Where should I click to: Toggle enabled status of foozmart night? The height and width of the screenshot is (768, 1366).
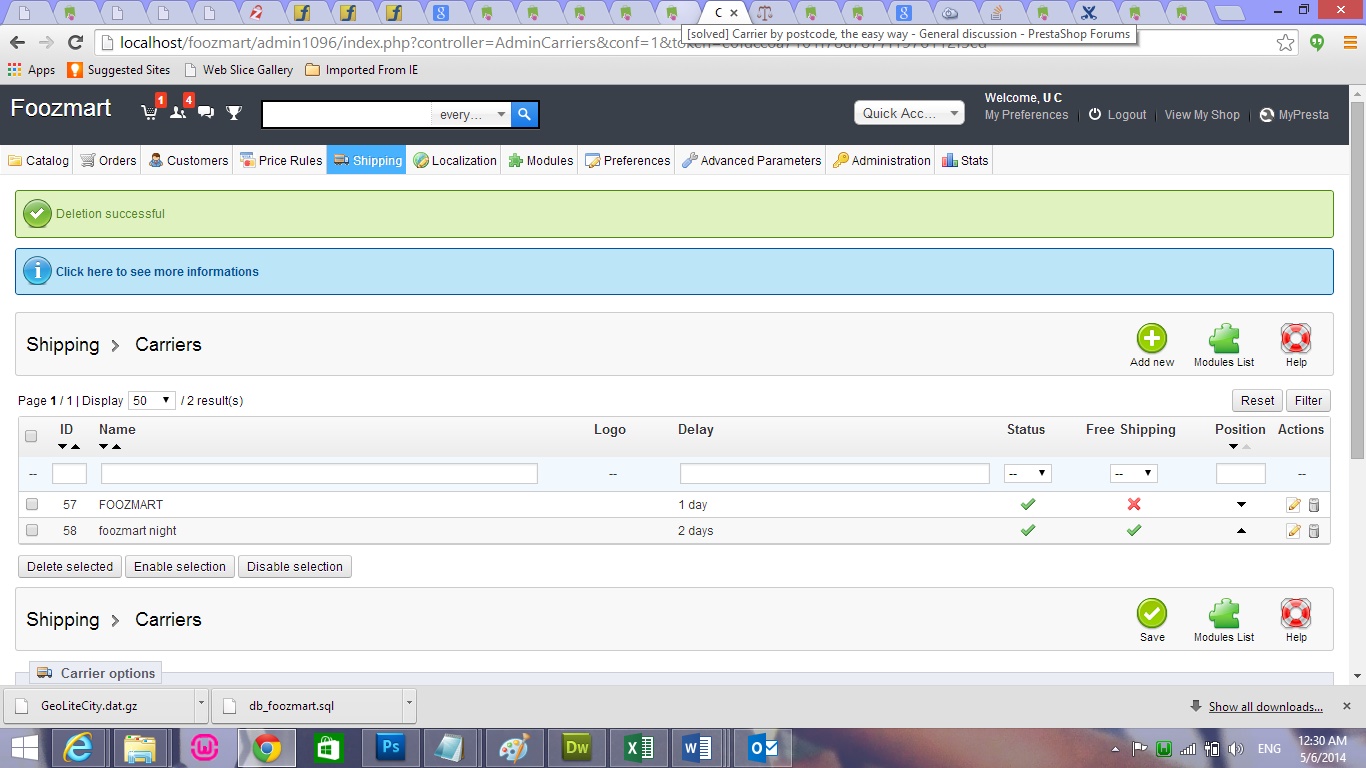point(1027,531)
